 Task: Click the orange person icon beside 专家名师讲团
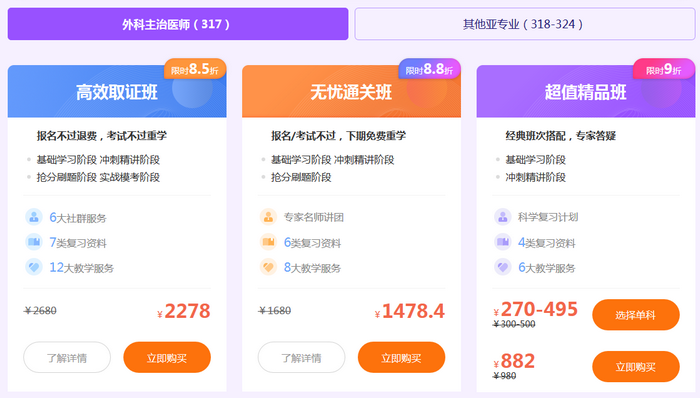pyautogui.click(x=268, y=217)
